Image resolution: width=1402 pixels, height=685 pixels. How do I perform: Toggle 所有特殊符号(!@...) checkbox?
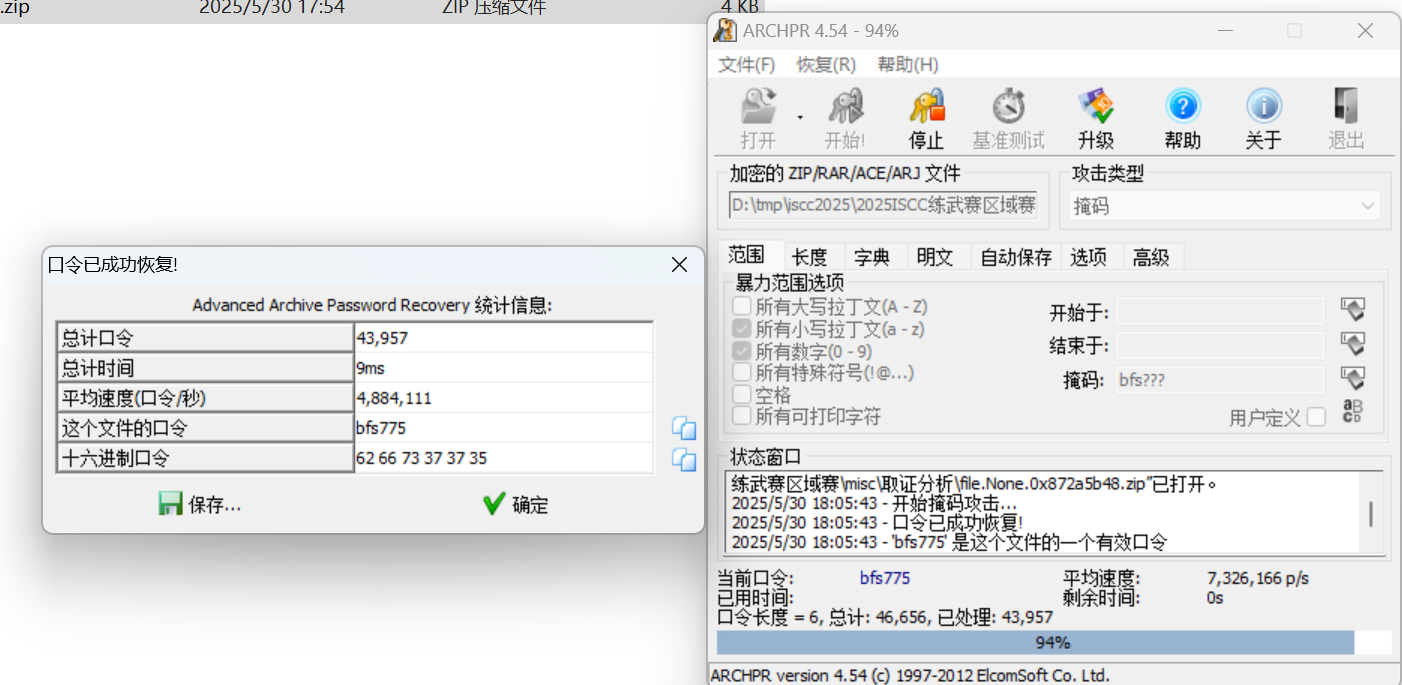pos(741,373)
